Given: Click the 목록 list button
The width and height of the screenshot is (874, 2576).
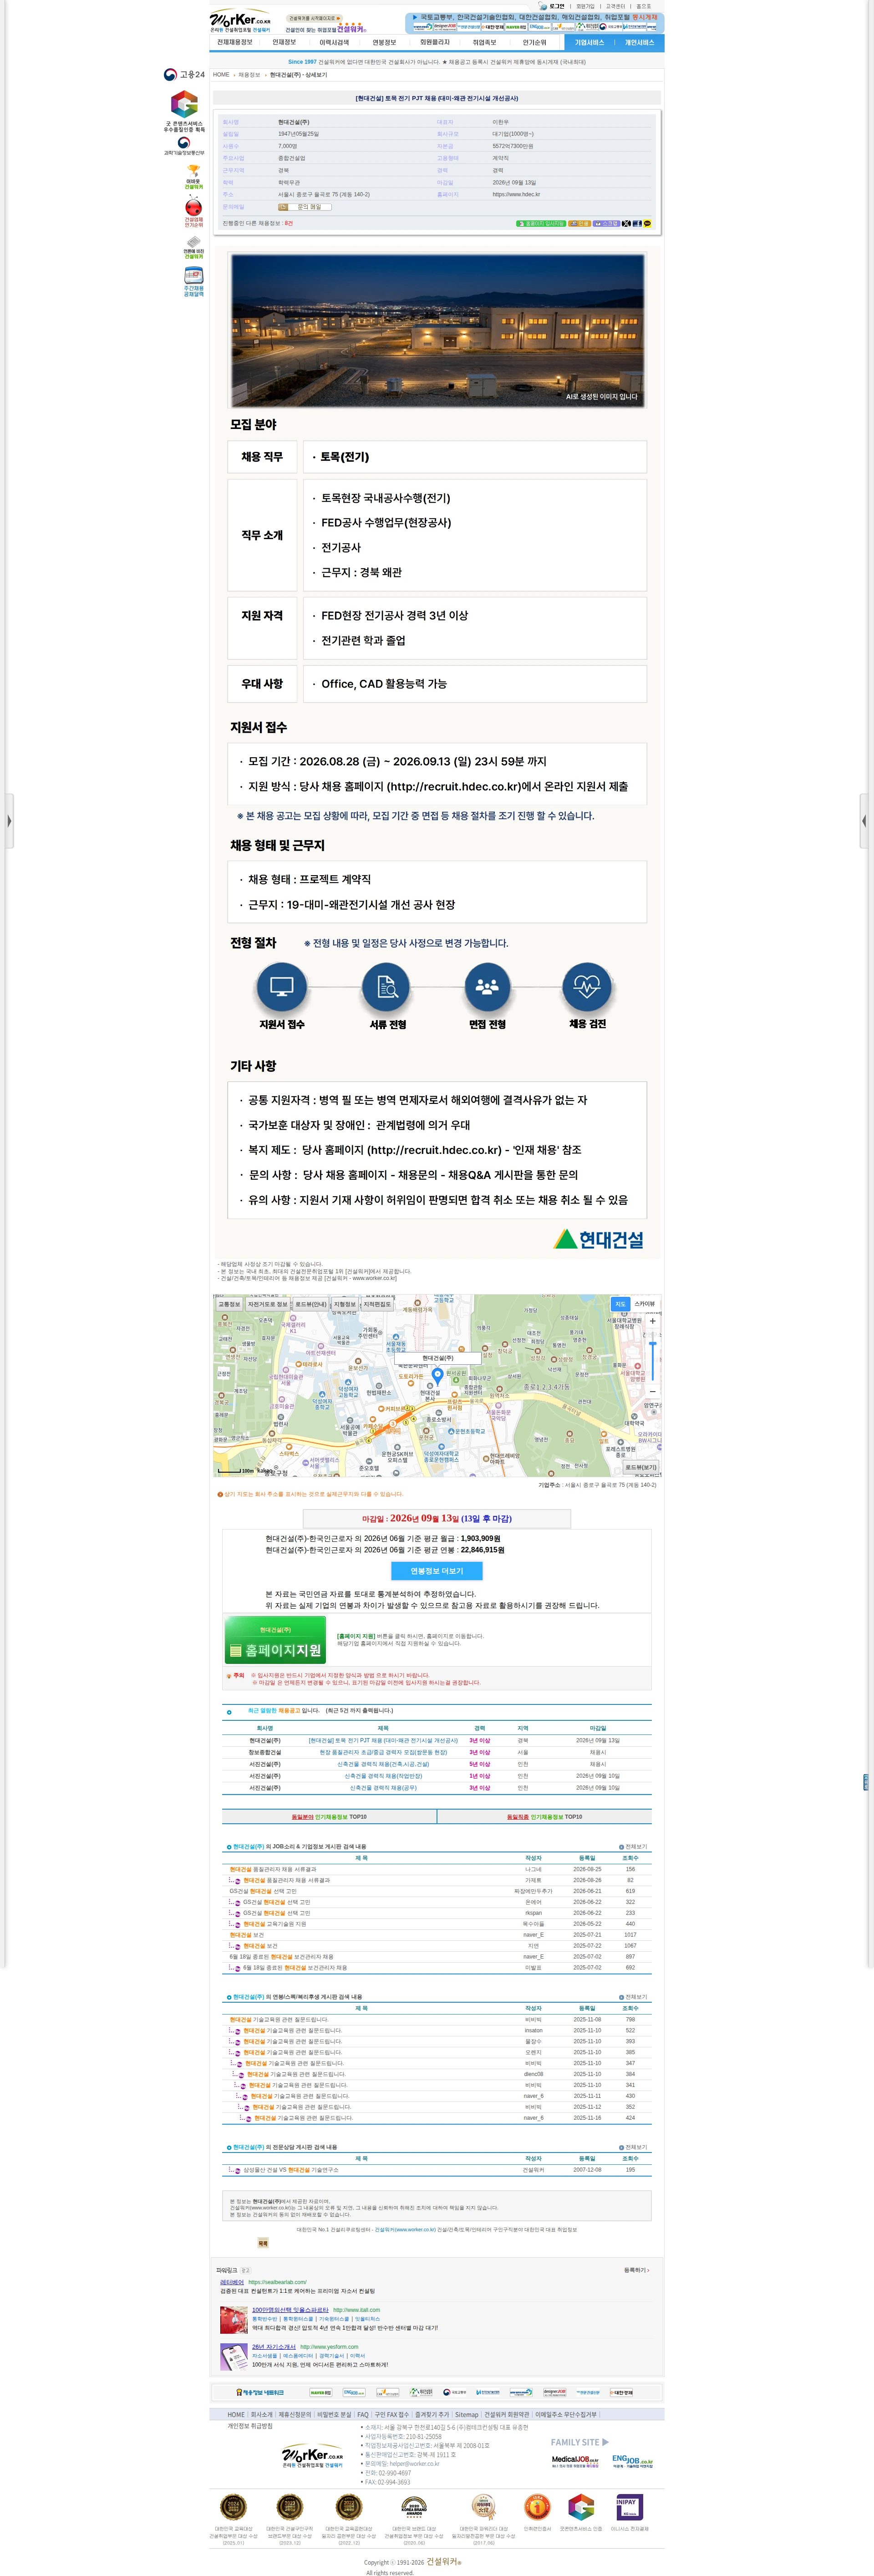Looking at the screenshot, I should 263,2243.
